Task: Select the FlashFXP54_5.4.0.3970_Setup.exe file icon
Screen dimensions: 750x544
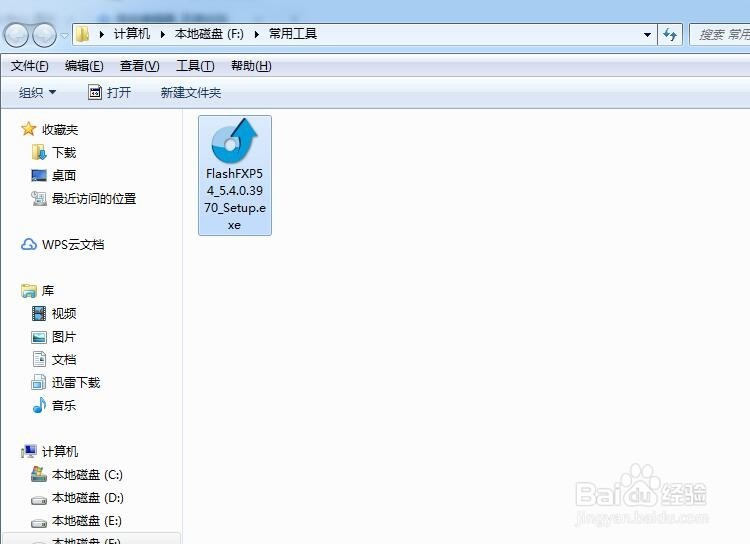Action: [234, 141]
